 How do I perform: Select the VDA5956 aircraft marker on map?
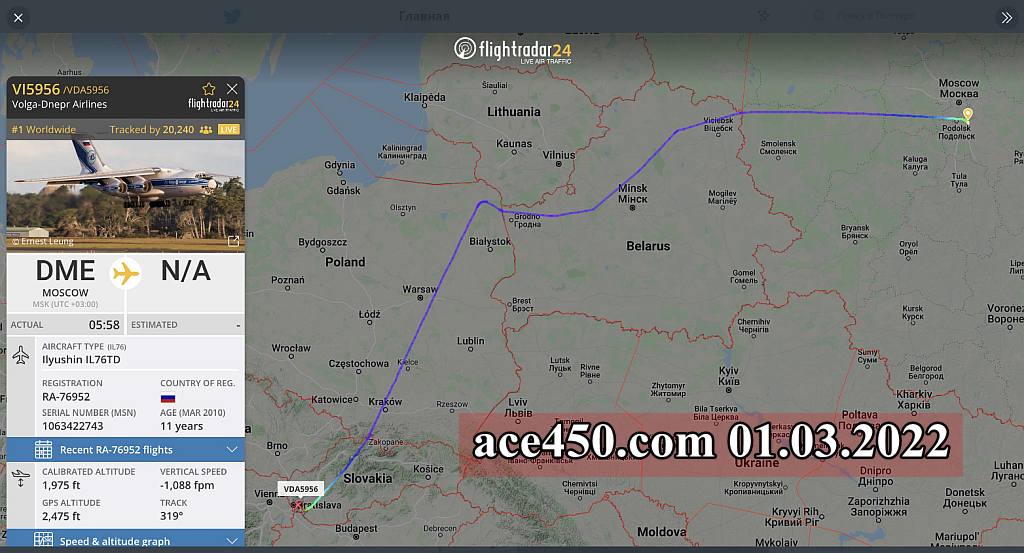click(298, 505)
